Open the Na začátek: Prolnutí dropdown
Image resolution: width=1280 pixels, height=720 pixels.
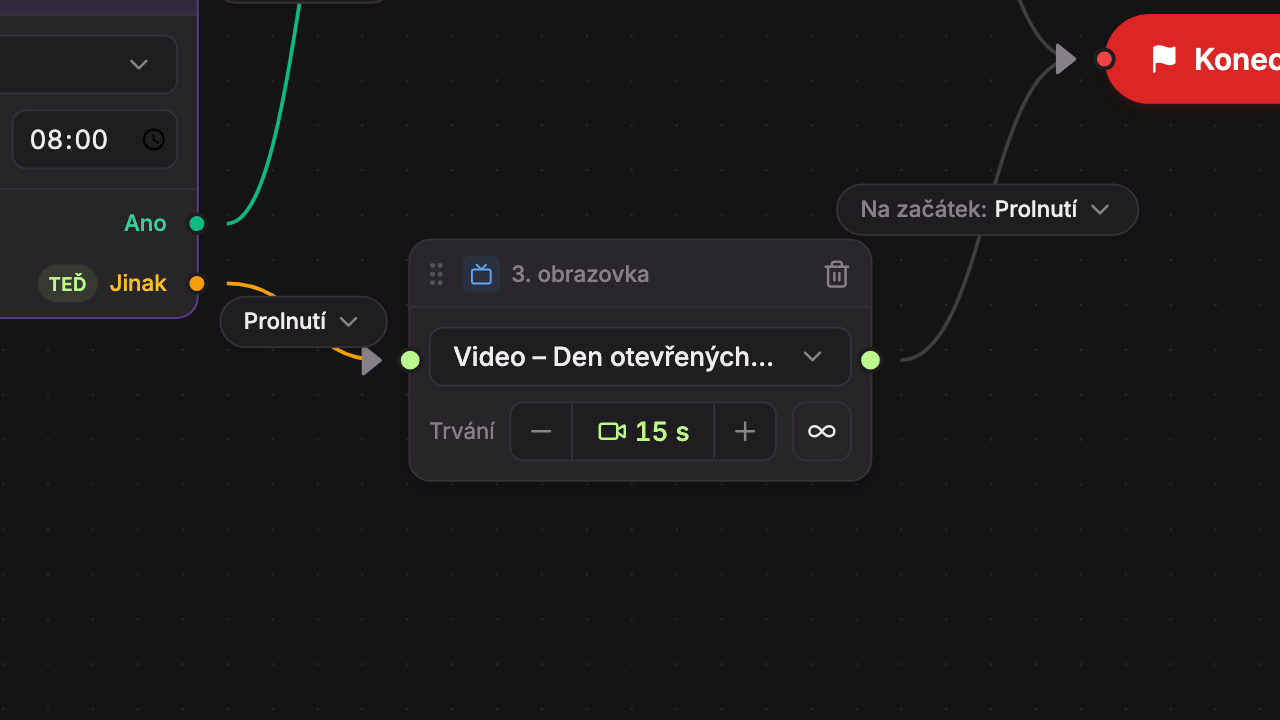(987, 210)
